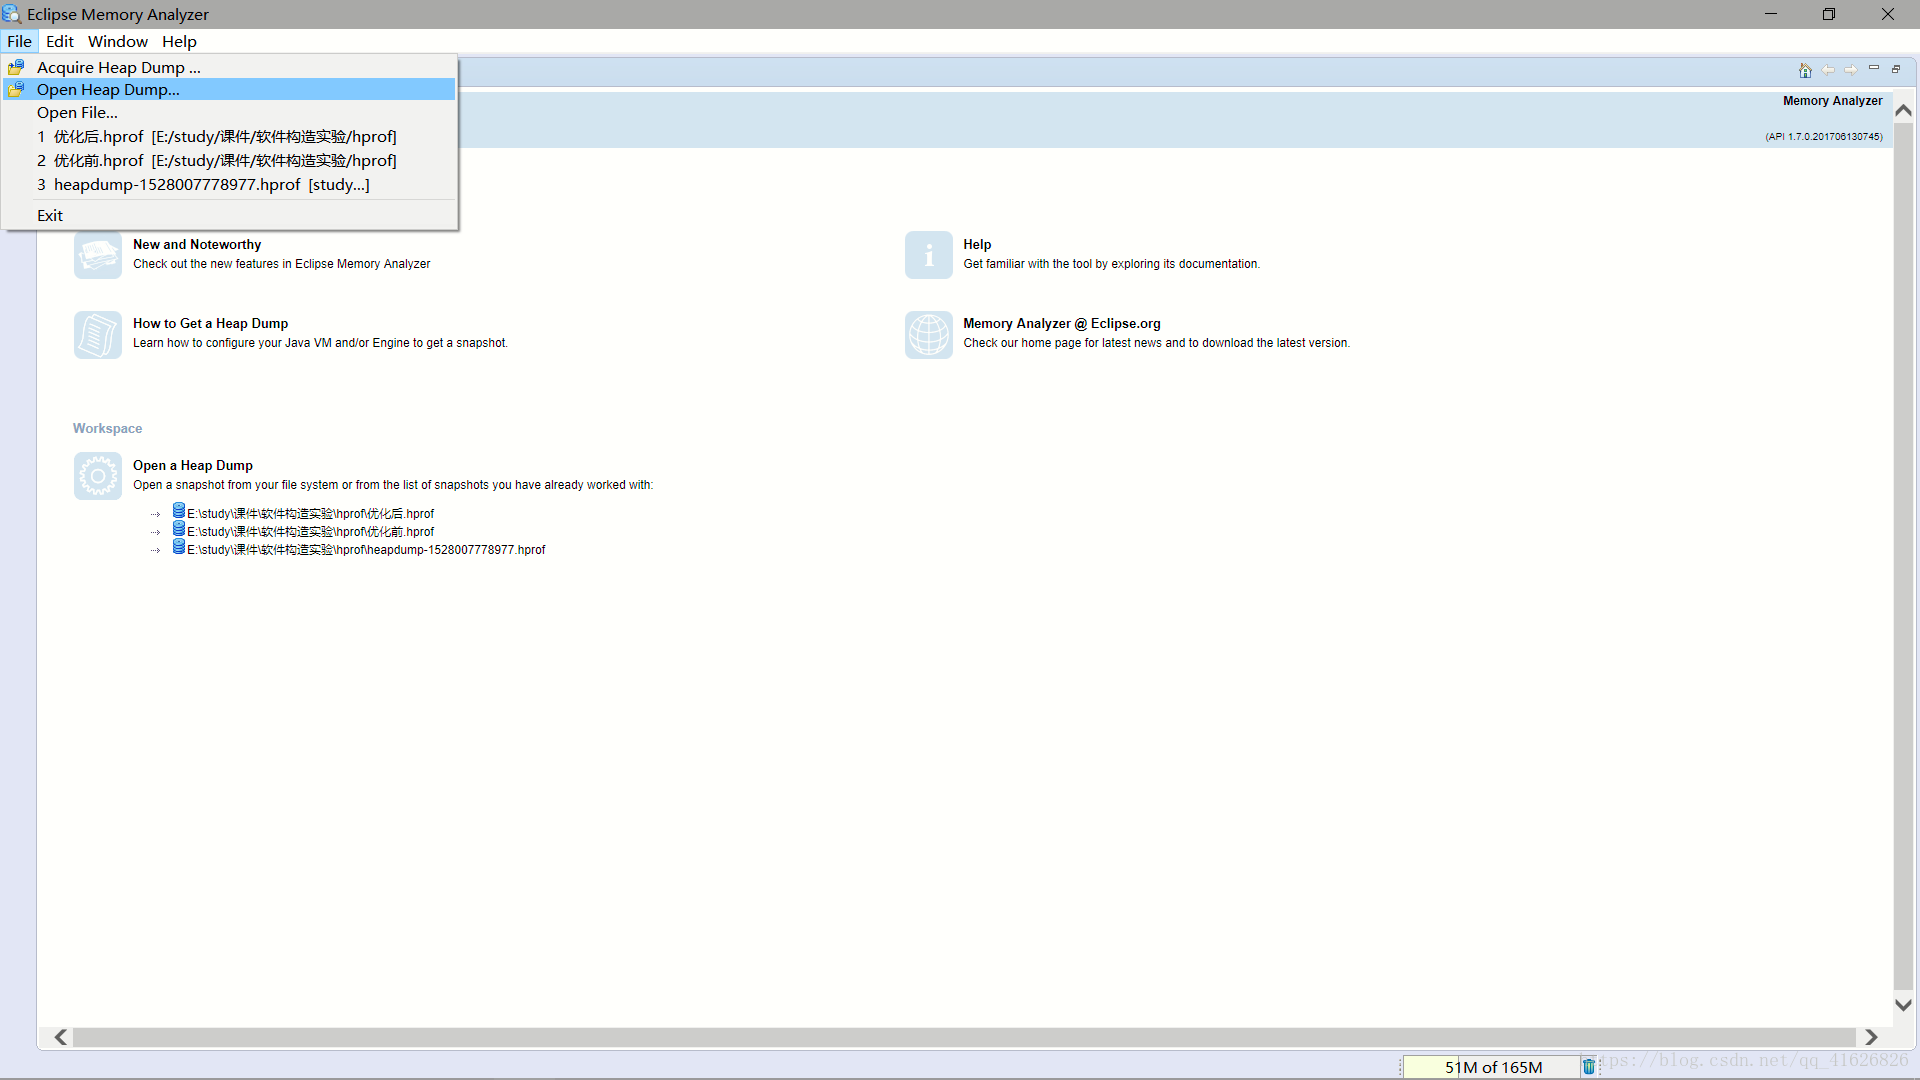Open snapshot heapdump-1528007778977.hprof from workspace list

pos(366,550)
